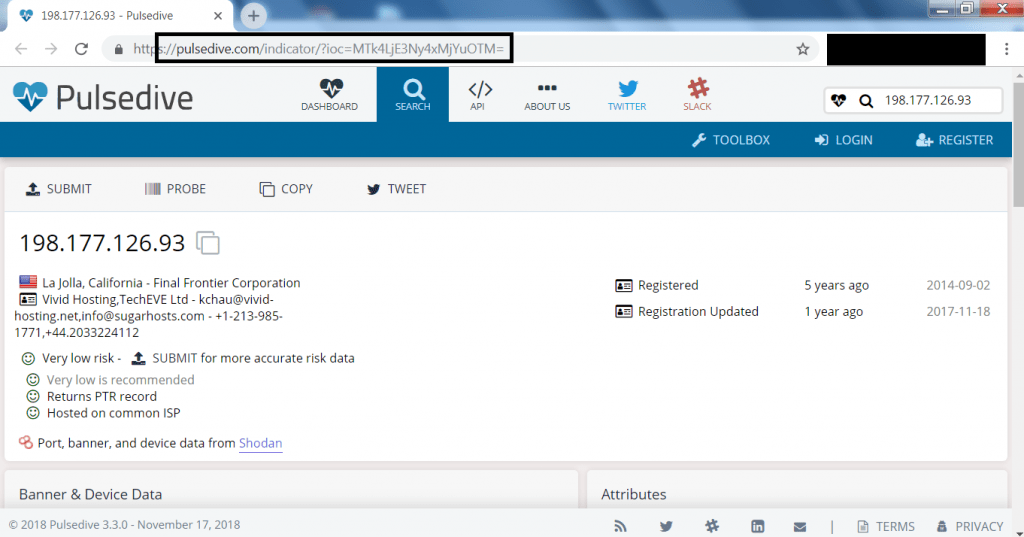Open the TOOLBOX menu
Image resolution: width=1024 pixels, height=537 pixels.
(x=731, y=140)
